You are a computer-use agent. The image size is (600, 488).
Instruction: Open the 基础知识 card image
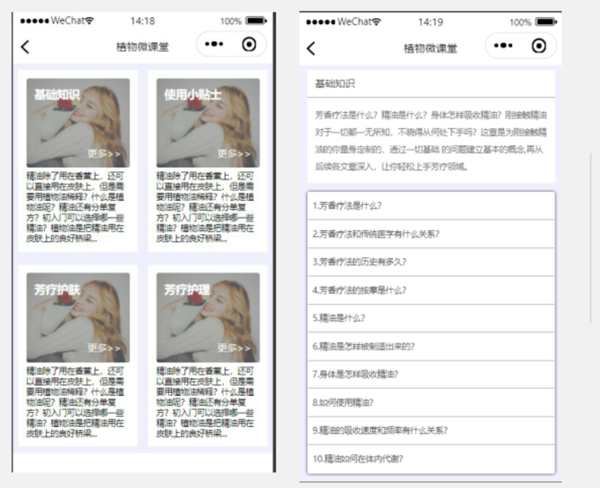(77, 122)
